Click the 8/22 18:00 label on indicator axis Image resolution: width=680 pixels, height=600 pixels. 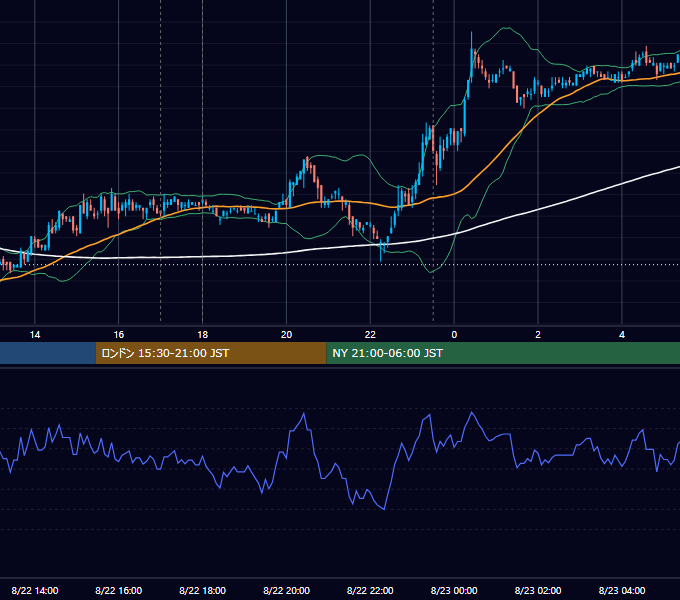pyautogui.click(x=203, y=590)
